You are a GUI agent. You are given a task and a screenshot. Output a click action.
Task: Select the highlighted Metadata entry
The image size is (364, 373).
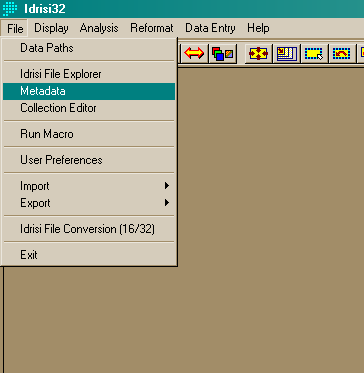pos(89,91)
